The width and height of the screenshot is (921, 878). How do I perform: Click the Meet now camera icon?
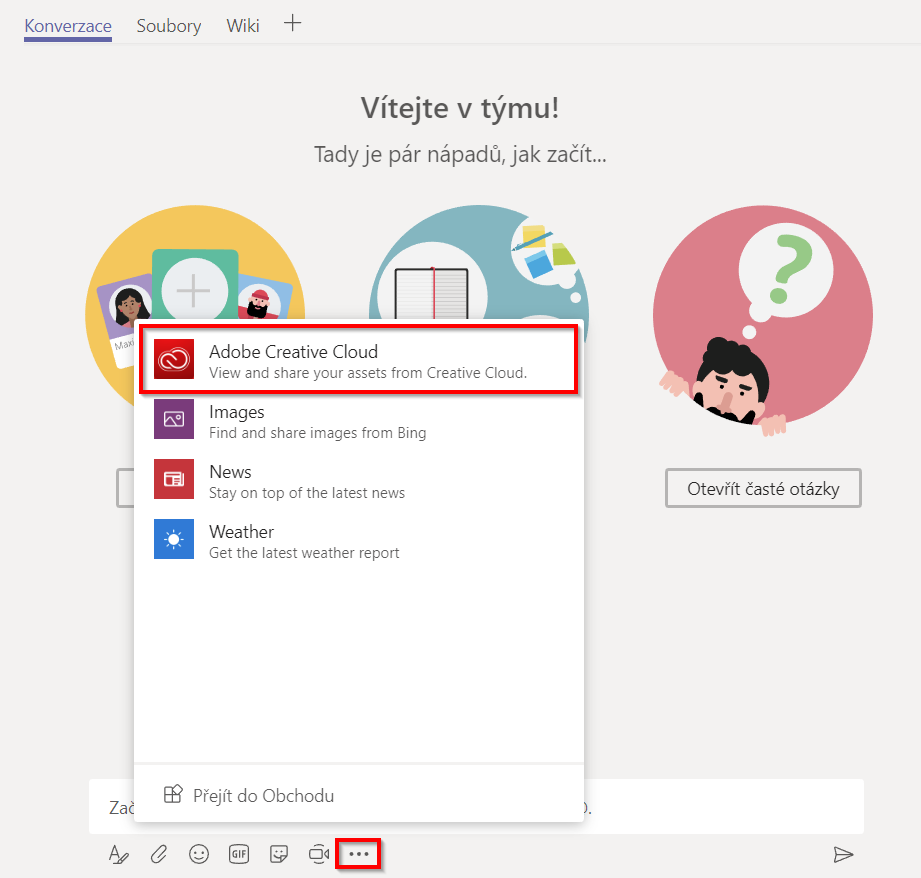[x=318, y=854]
